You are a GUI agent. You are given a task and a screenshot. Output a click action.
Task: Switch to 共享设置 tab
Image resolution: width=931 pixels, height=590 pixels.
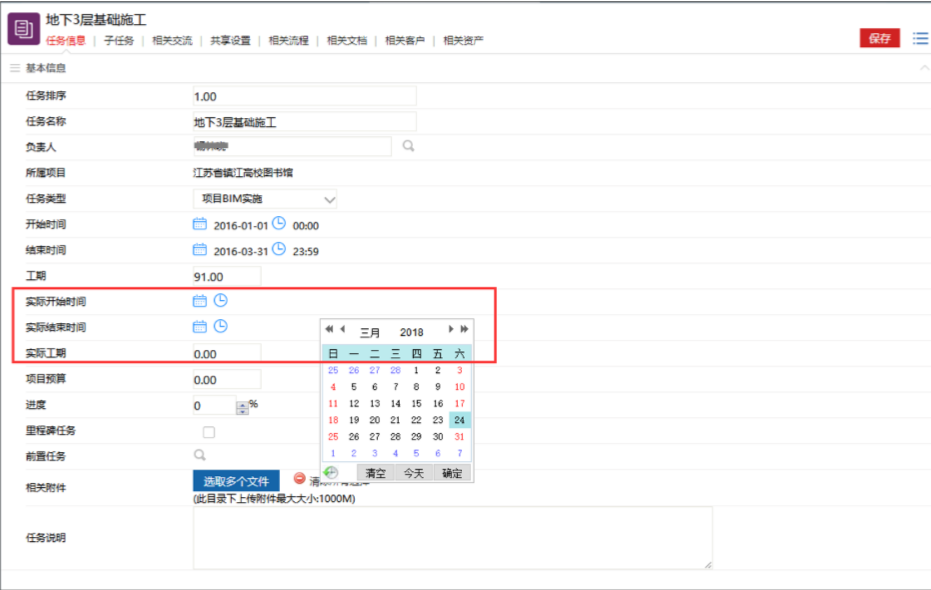pos(230,40)
